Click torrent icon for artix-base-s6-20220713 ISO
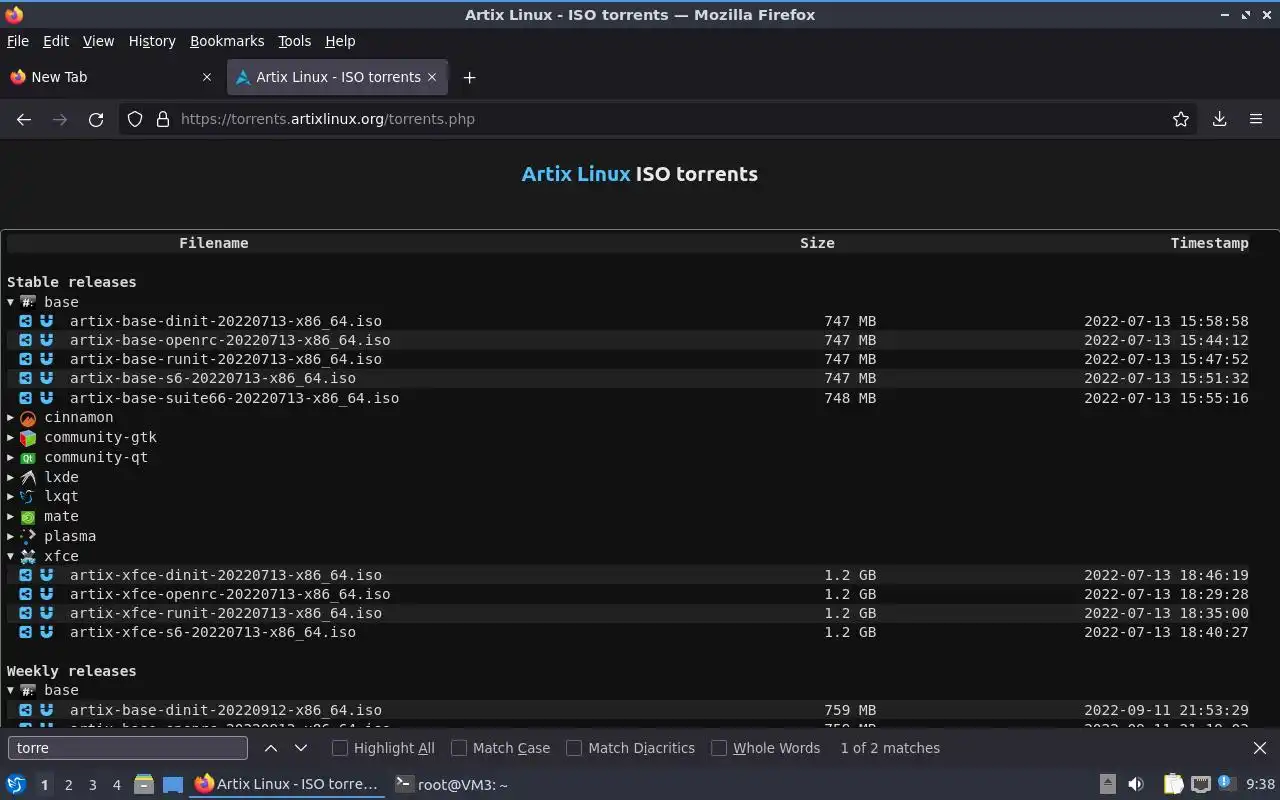 pyautogui.click(x=26, y=378)
